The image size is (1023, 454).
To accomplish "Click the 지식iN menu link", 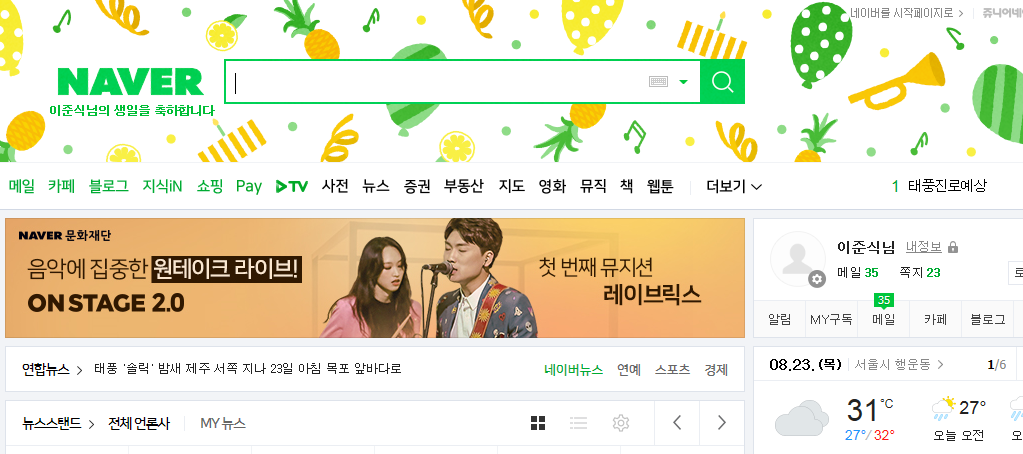I will 162,187.
